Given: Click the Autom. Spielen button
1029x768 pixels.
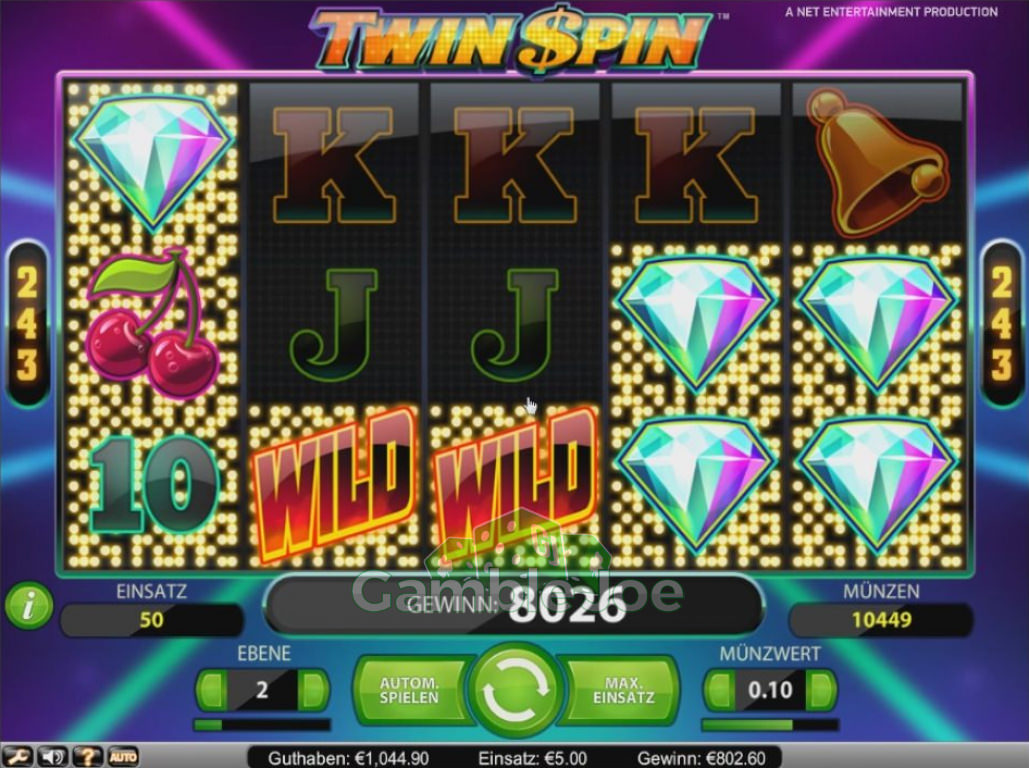Looking at the screenshot, I should tap(410, 690).
